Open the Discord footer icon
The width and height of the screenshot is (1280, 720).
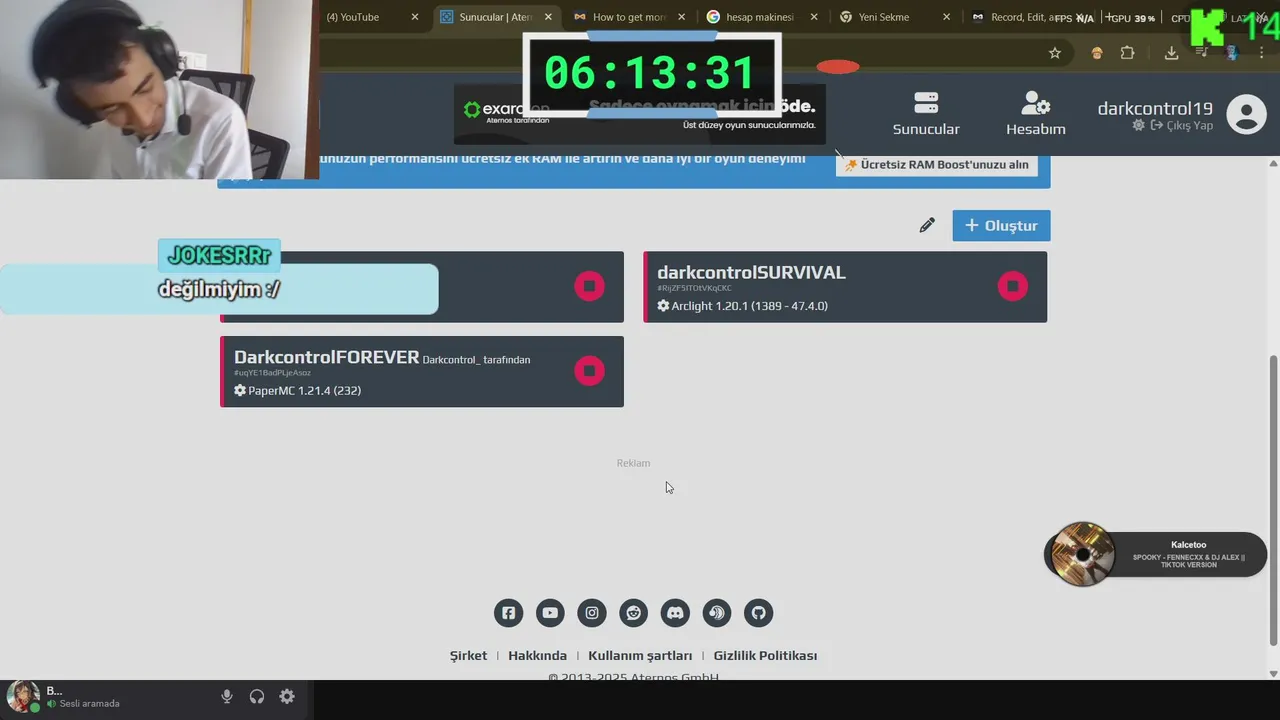[x=675, y=613]
